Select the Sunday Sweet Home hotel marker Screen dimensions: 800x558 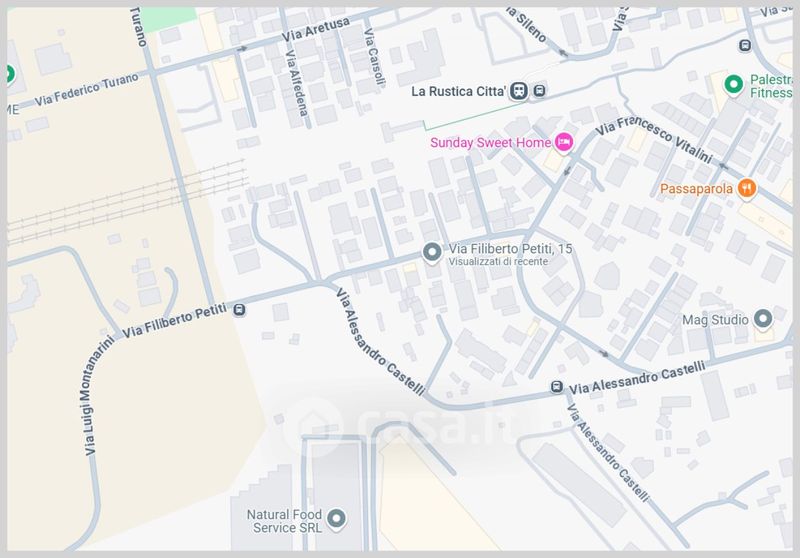(x=563, y=142)
